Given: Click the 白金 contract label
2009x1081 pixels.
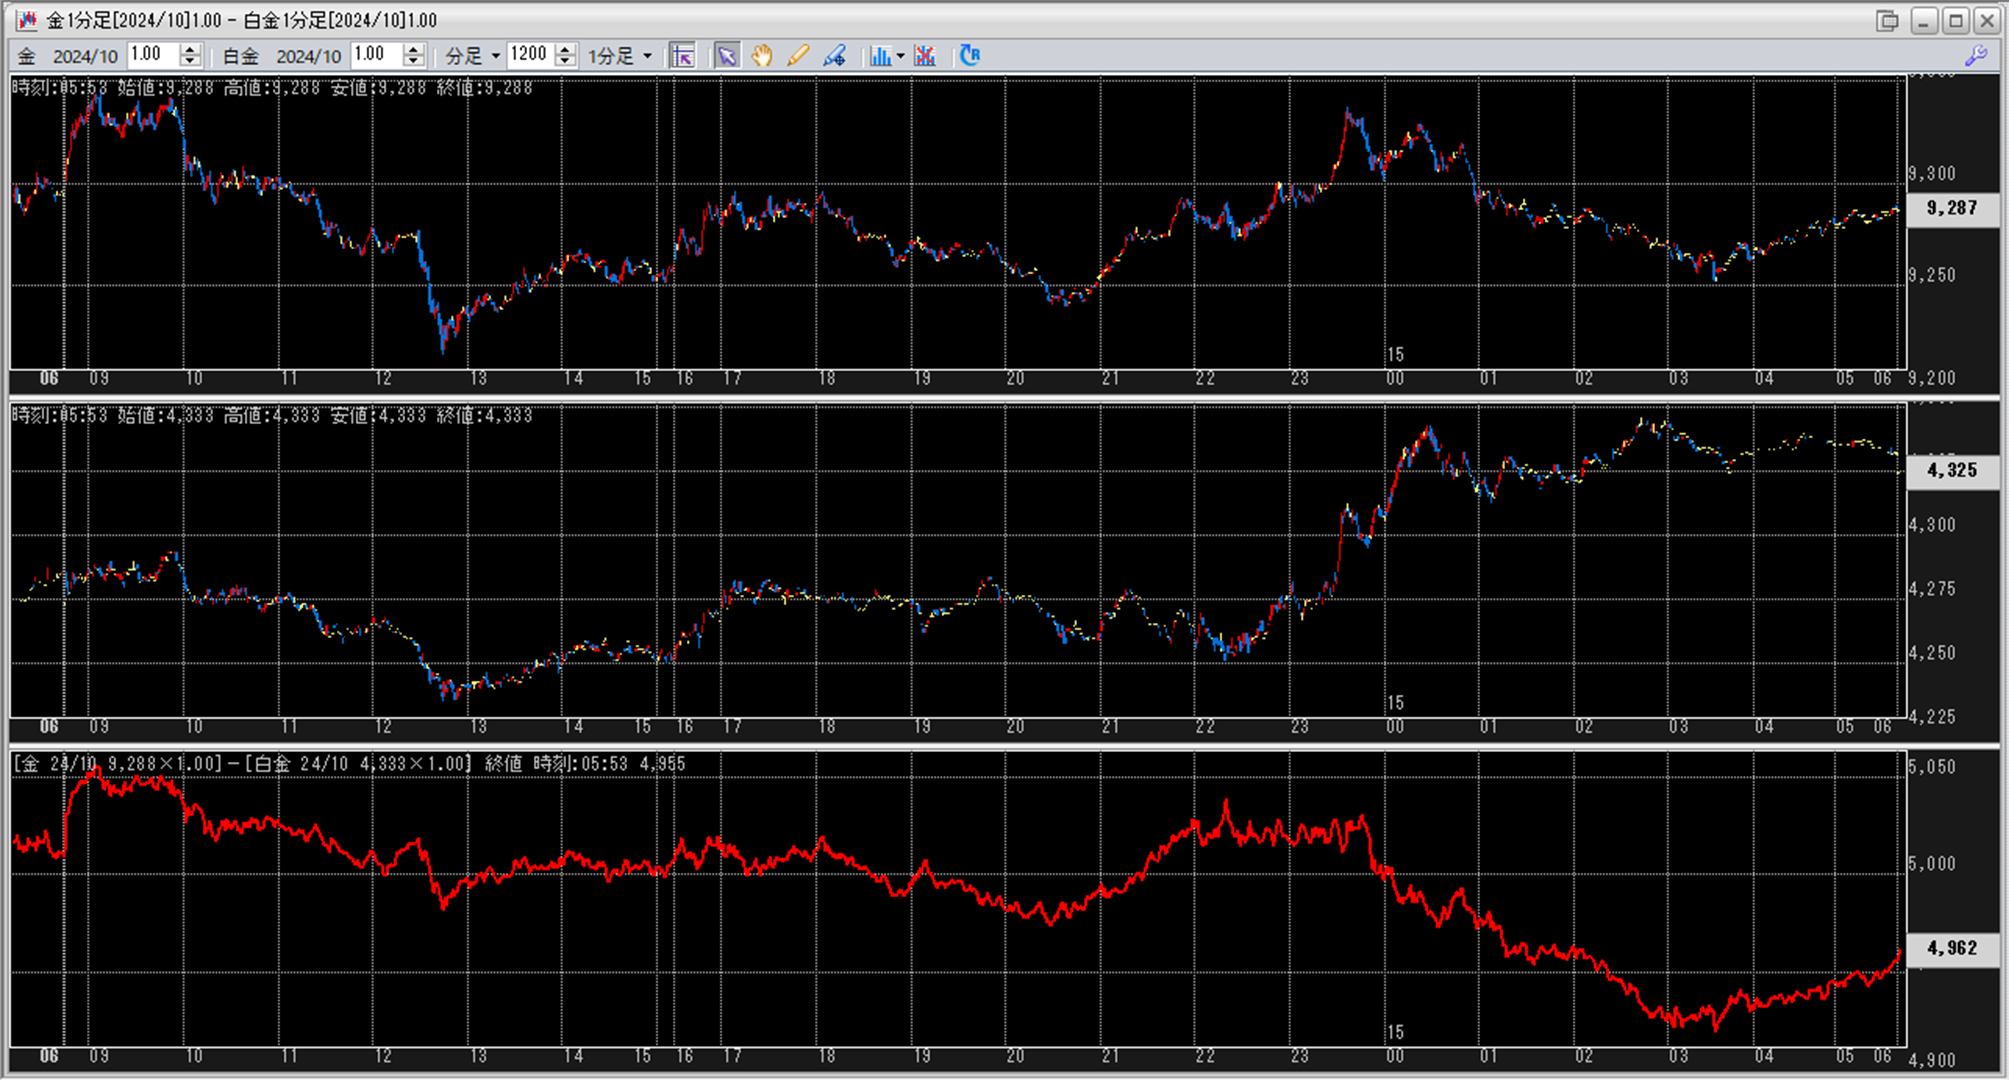Looking at the screenshot, I should (241, 56).
